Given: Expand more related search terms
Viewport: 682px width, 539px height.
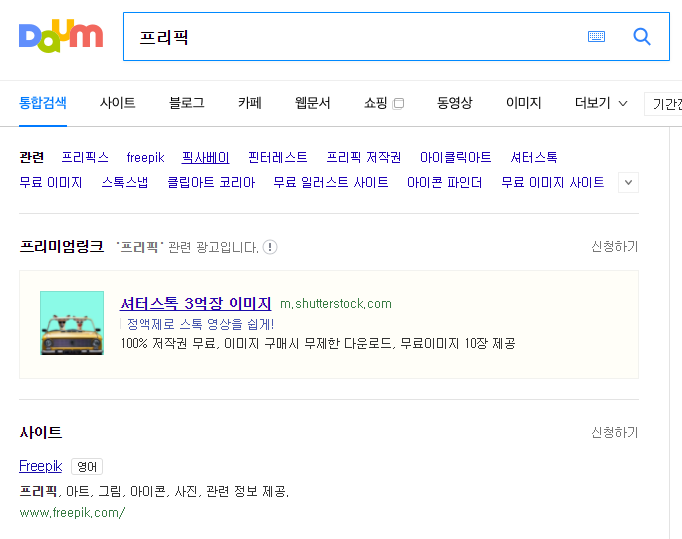Looking at the screenshot, I should coord(629,183).
